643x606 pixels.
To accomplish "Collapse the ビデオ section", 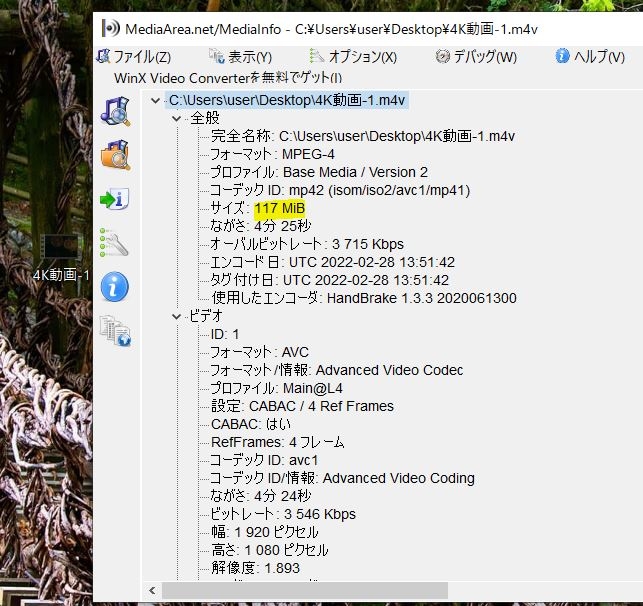I will pos(177,317).
